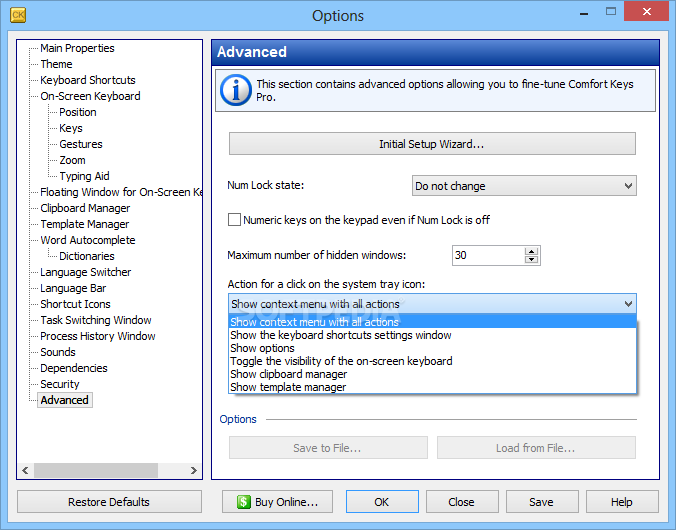676x530 pixels.
Task: Open Keyboard Shortcuts settings page
Action: point(88,80)
